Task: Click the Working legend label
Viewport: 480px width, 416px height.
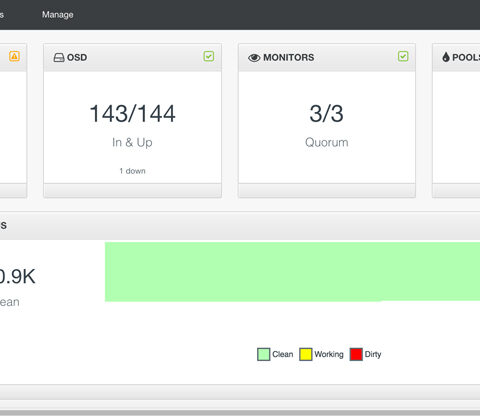Action: tap(329, 354)
